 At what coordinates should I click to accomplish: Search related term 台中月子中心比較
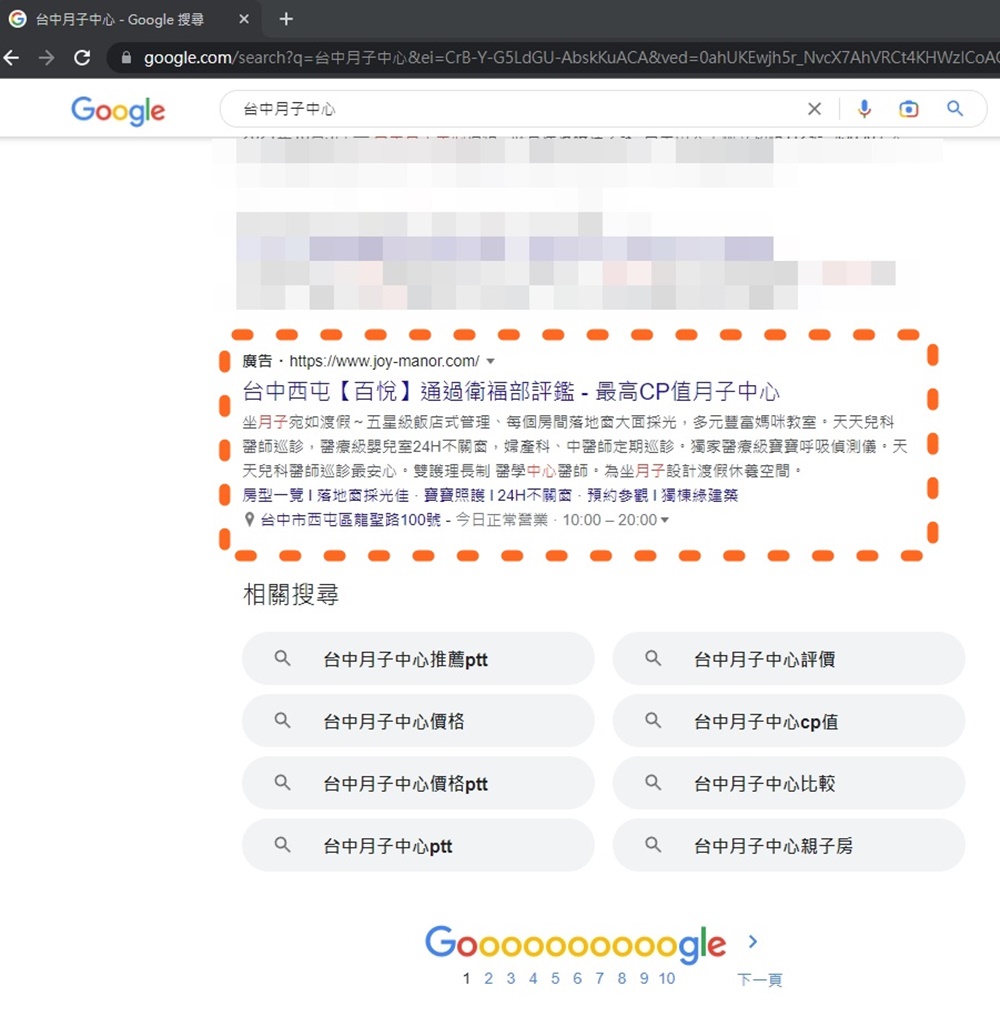click(789, 783)
